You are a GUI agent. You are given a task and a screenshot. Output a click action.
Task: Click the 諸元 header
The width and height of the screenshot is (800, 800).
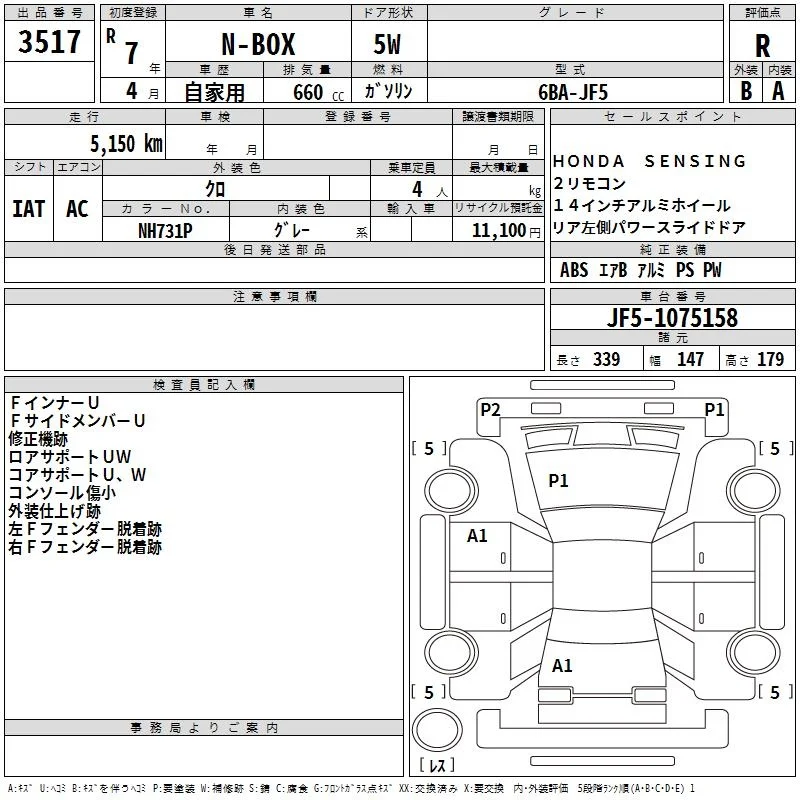coord(672,337)
